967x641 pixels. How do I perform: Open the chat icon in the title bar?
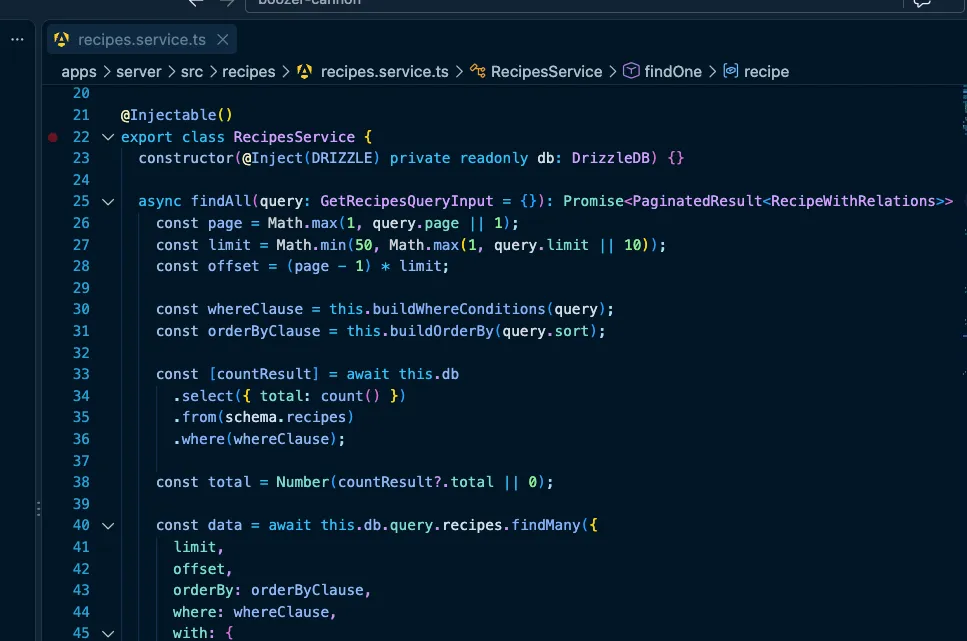922,3
